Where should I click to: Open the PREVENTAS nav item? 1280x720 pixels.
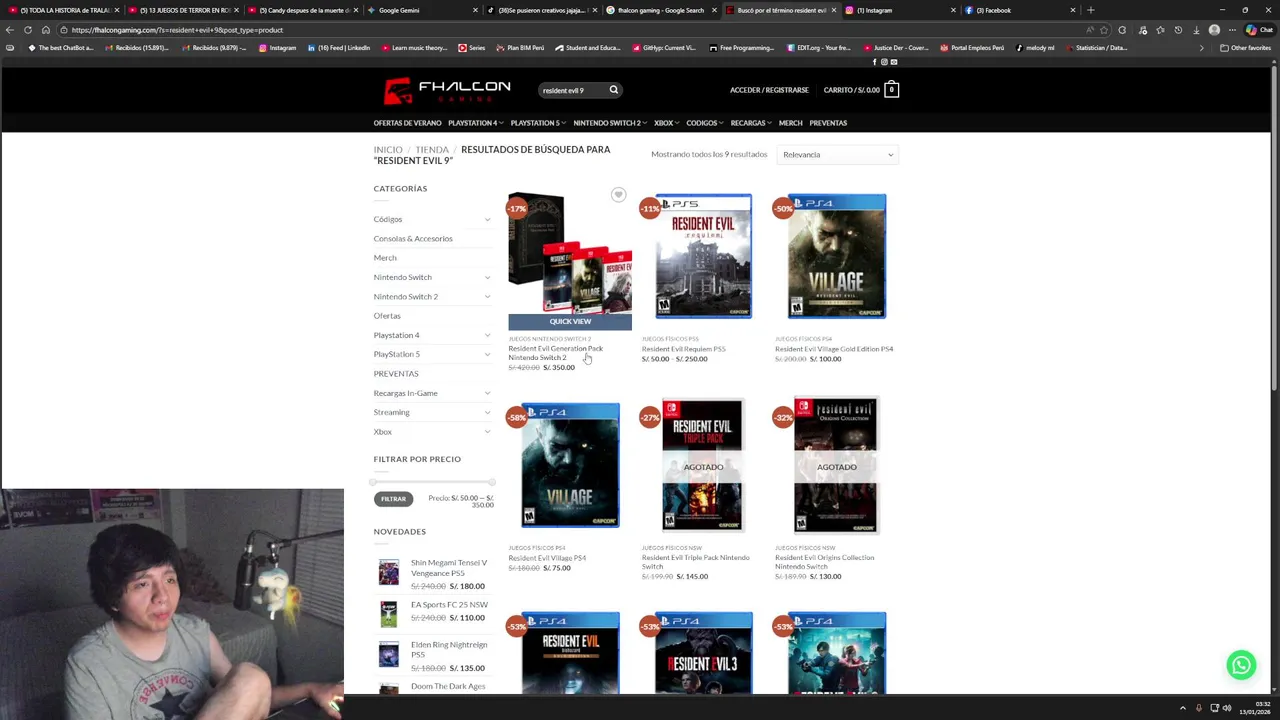click(x=828, y=123)
